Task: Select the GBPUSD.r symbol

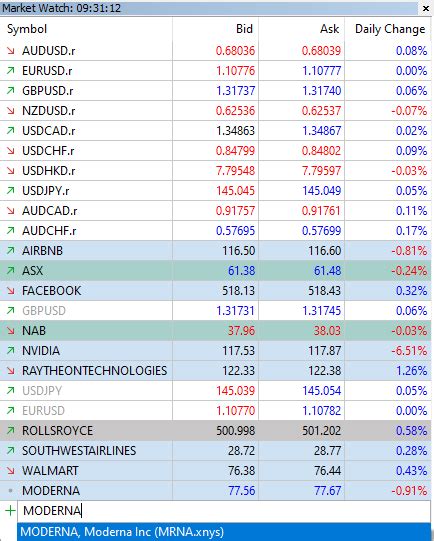Action: click(x=48, y=91)
